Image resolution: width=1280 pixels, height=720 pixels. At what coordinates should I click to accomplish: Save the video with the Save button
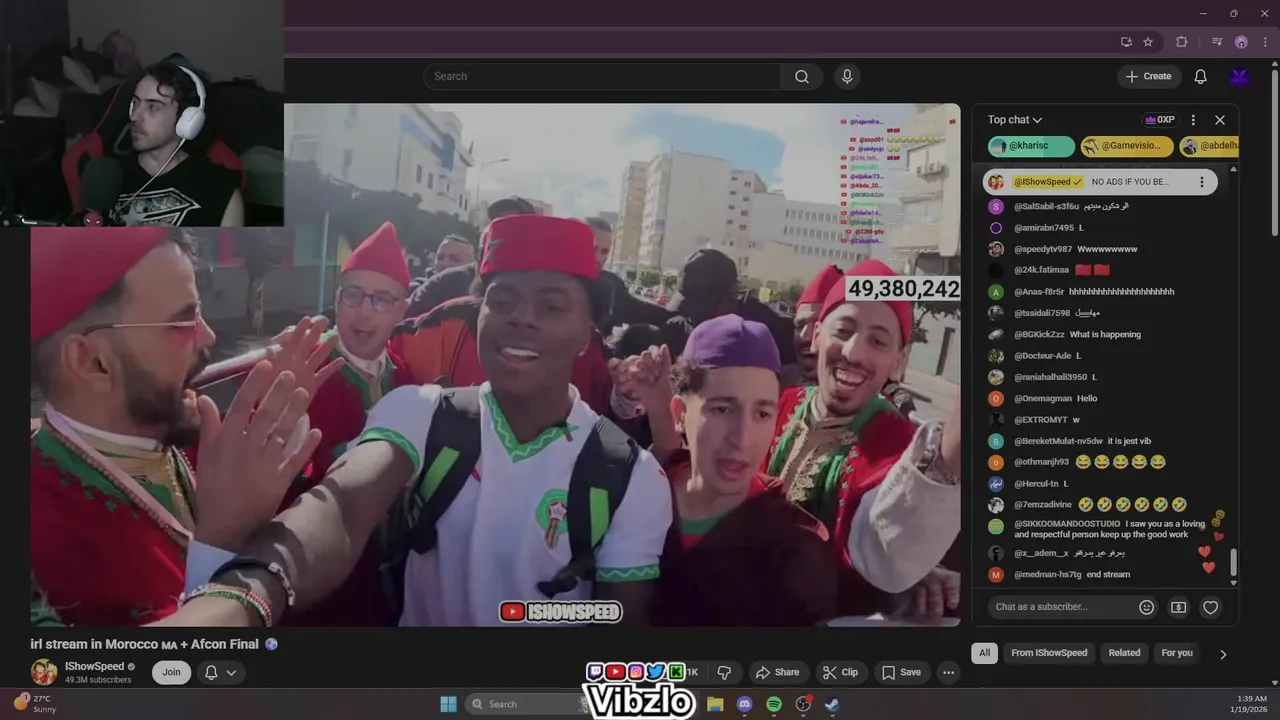pyautogui.click(x=901, y=672)
